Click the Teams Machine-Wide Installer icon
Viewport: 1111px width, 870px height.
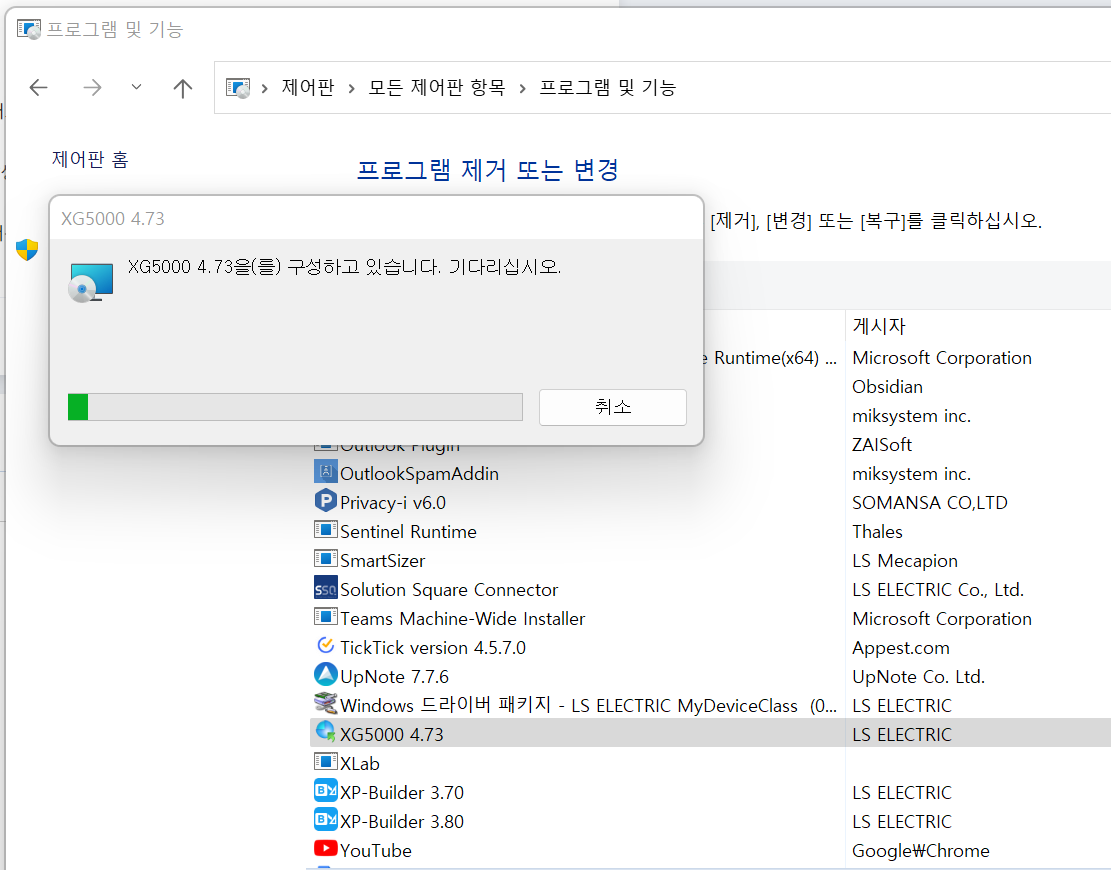point(325,618)
